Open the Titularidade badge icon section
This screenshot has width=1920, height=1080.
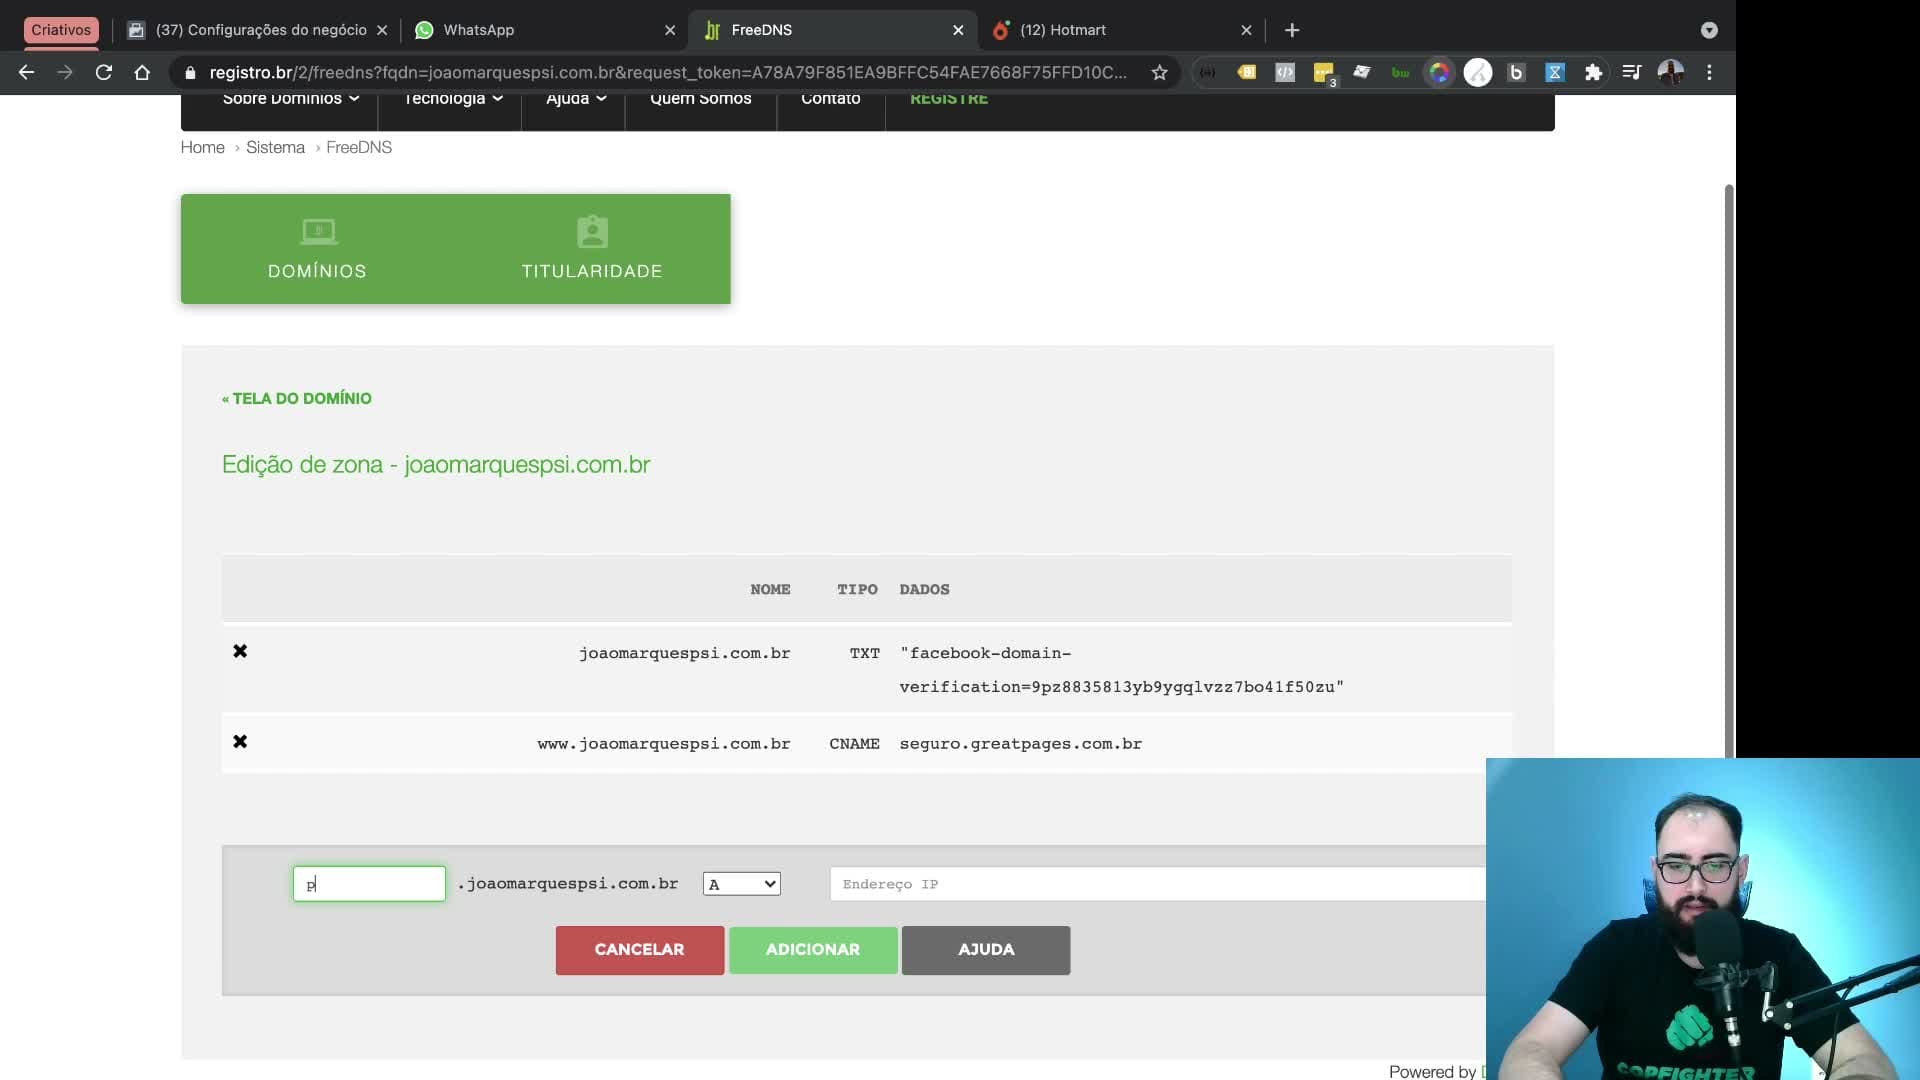[592, 249]
